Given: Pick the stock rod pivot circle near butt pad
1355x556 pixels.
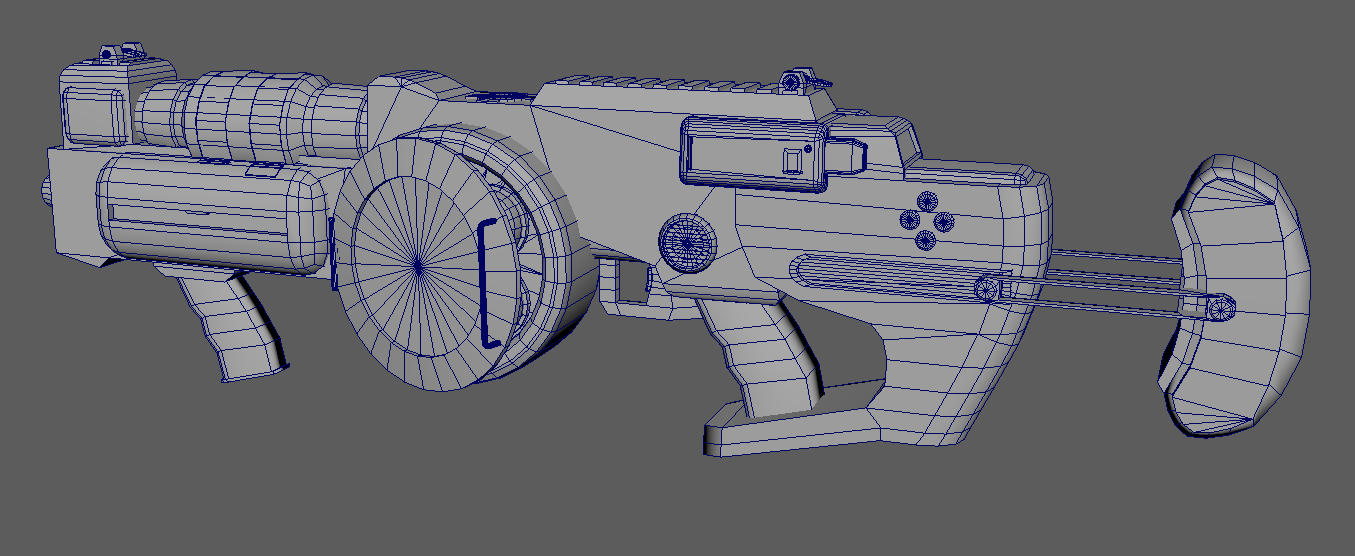Looking at the screenshot, I should point(1219,309).
